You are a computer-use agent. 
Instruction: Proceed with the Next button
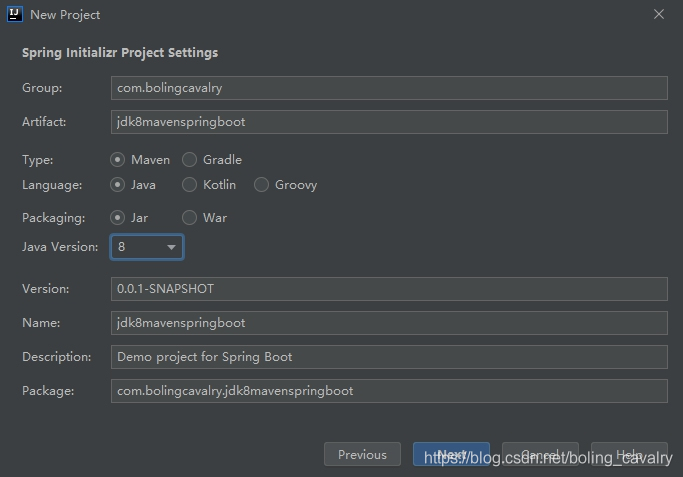pyautogui.click(x=451, y=454)
